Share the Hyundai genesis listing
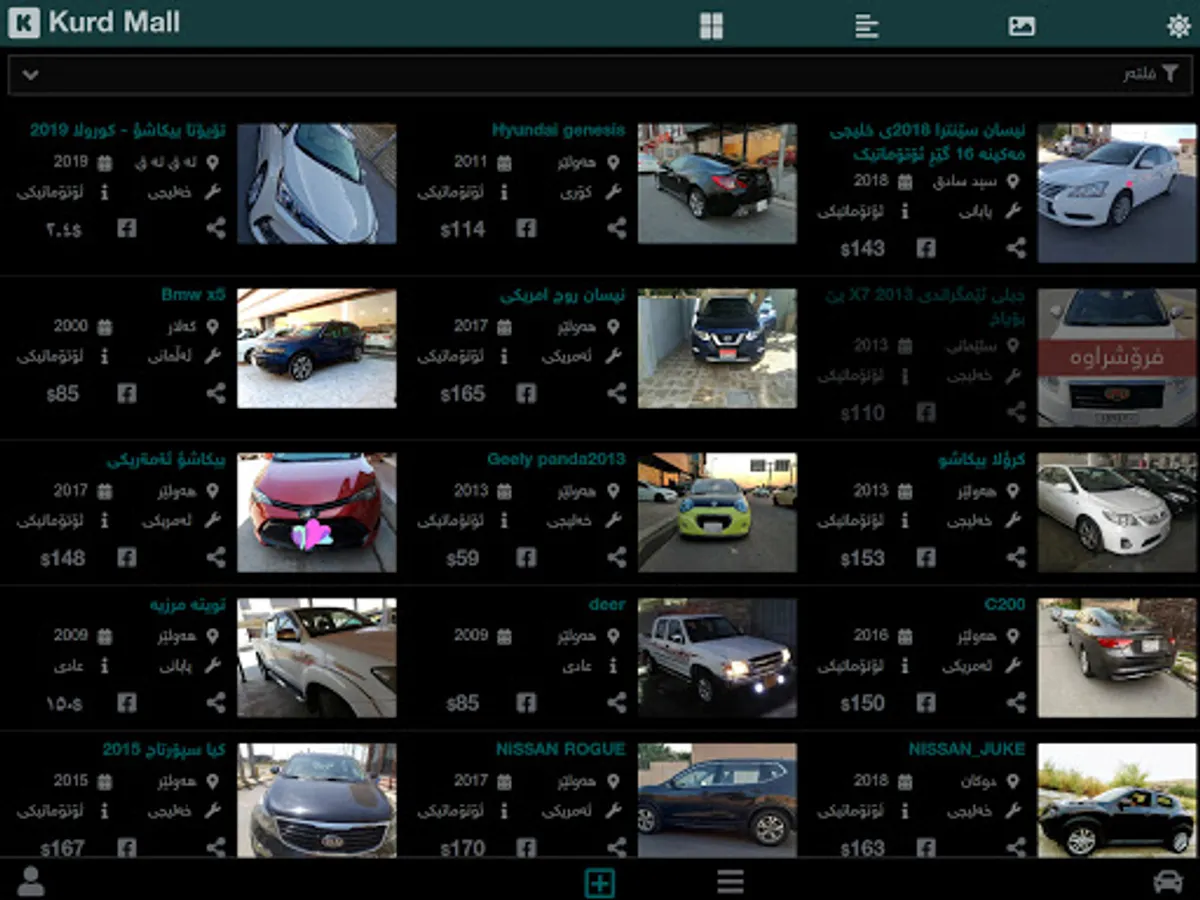Viewport: 1200px width, 900px height. click(617, 228)
